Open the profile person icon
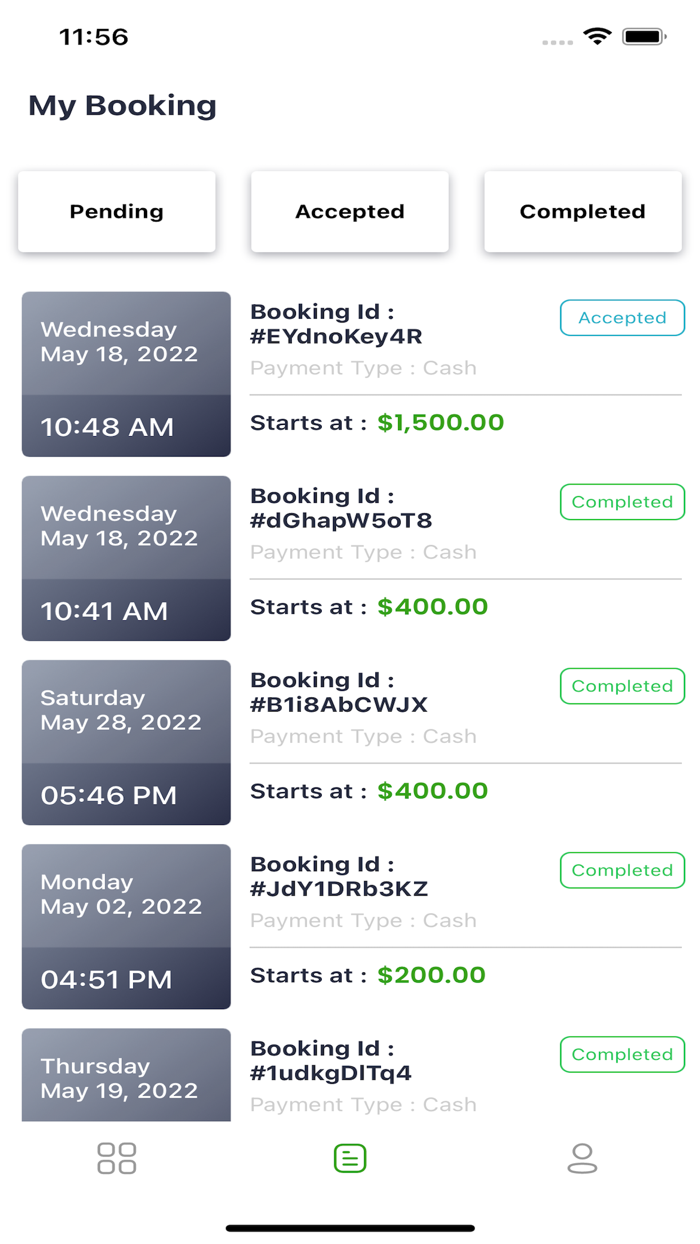The height and width of the screenshot is (1244, 700). 582,1158
